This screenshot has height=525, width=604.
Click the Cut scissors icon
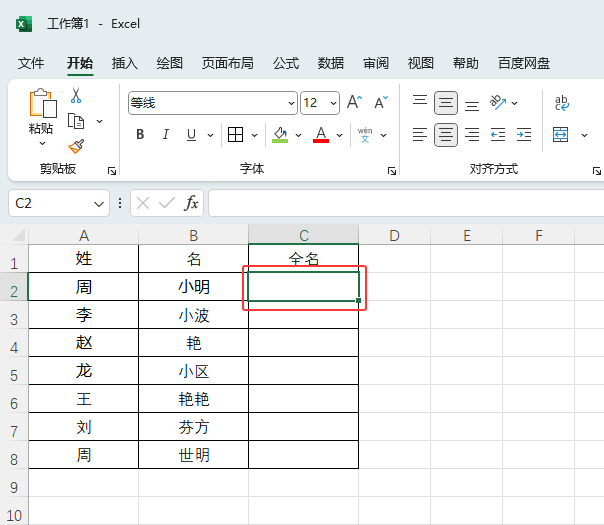coord(76,96)
